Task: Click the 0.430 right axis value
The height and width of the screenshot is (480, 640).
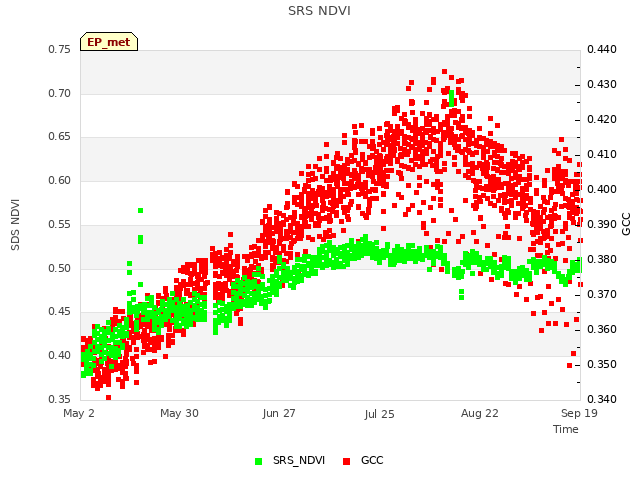Action: point(602,84)
